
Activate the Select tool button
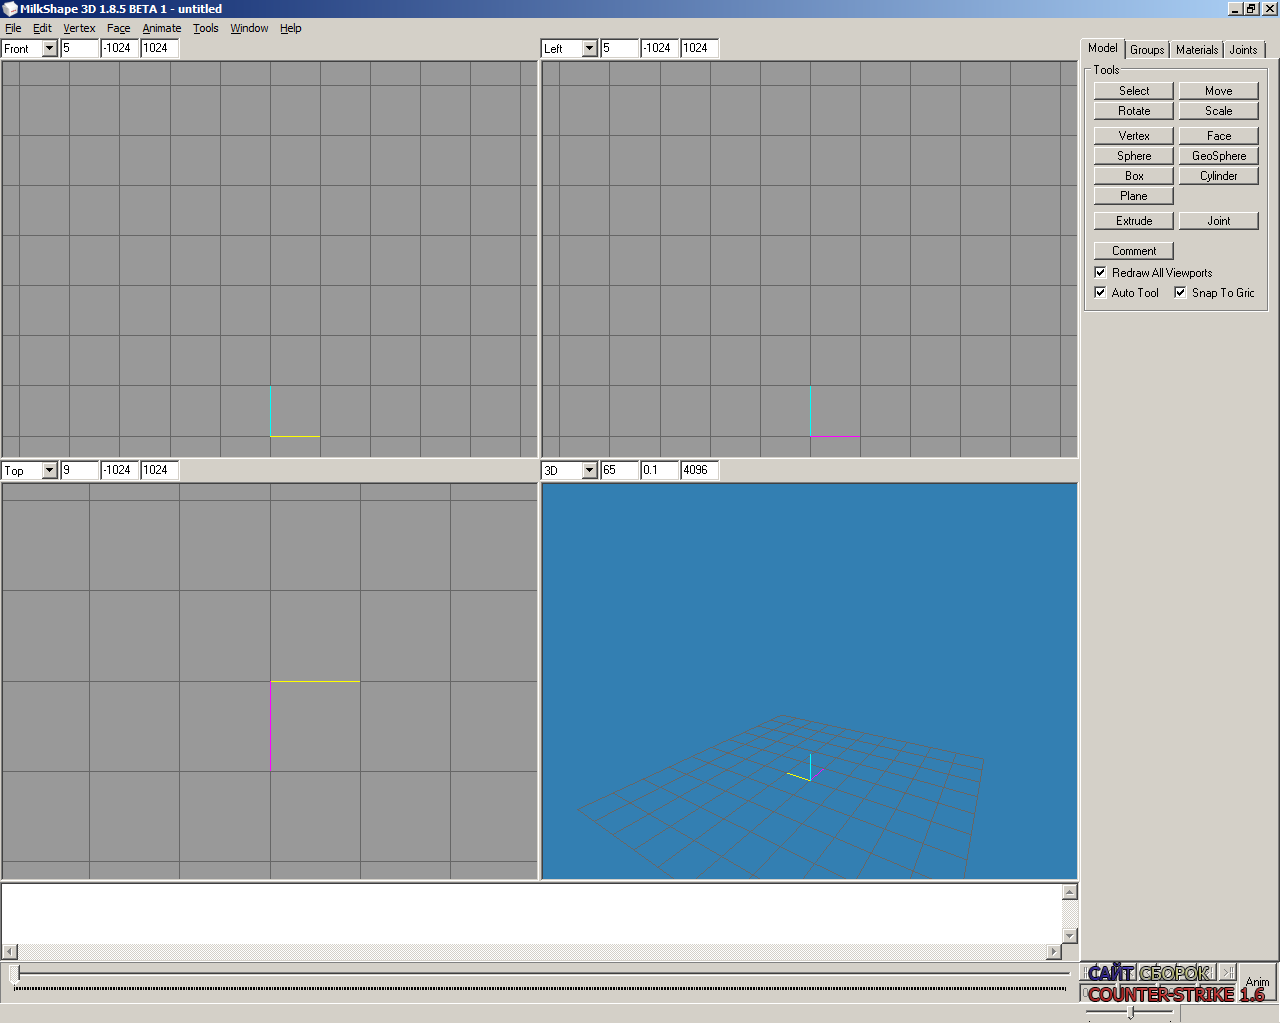coord(1133,91)
